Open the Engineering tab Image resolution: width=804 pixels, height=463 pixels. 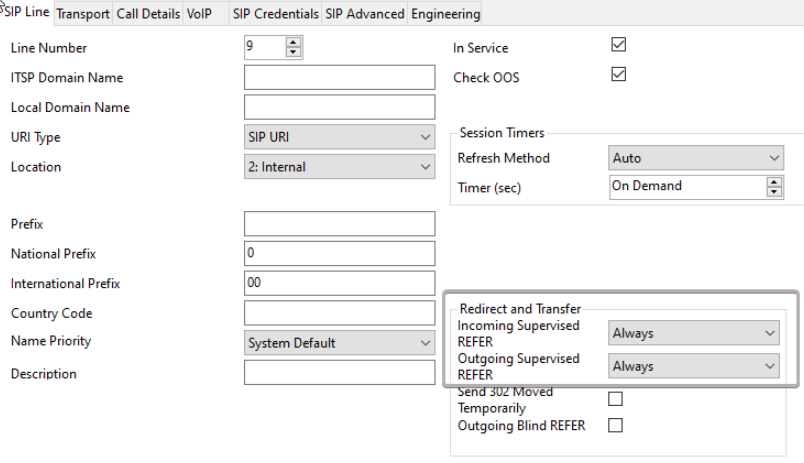[445, 14]
